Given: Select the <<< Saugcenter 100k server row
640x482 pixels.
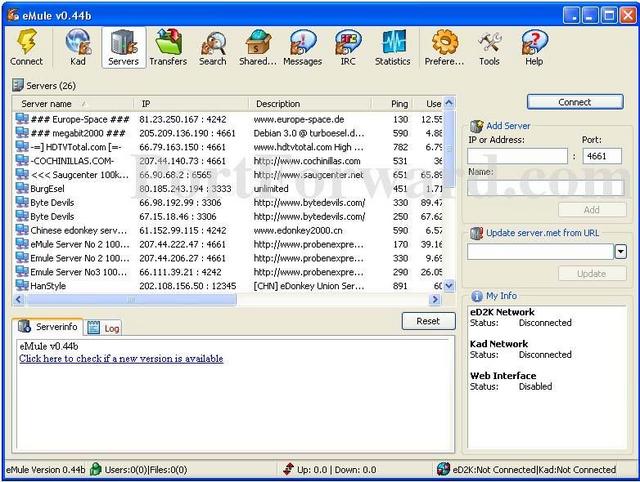Looking at the screenshot, I should pos(229,175).
